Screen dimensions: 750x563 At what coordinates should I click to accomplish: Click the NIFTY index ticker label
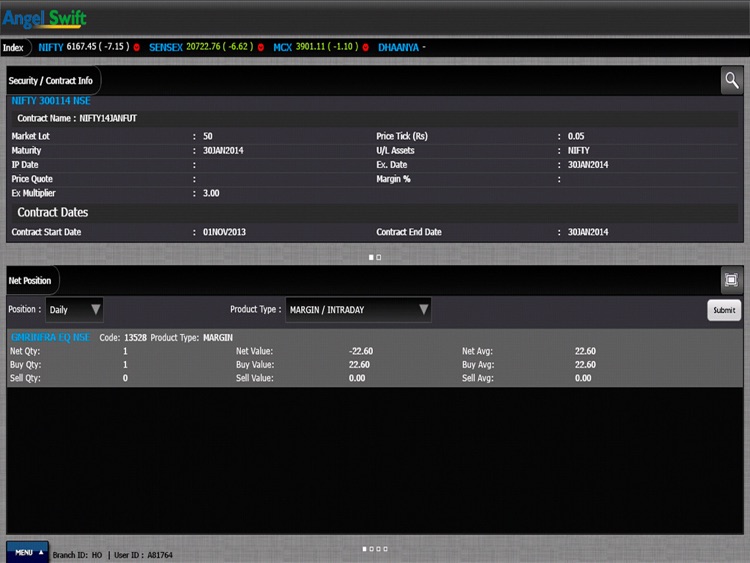tap(51, 47)
